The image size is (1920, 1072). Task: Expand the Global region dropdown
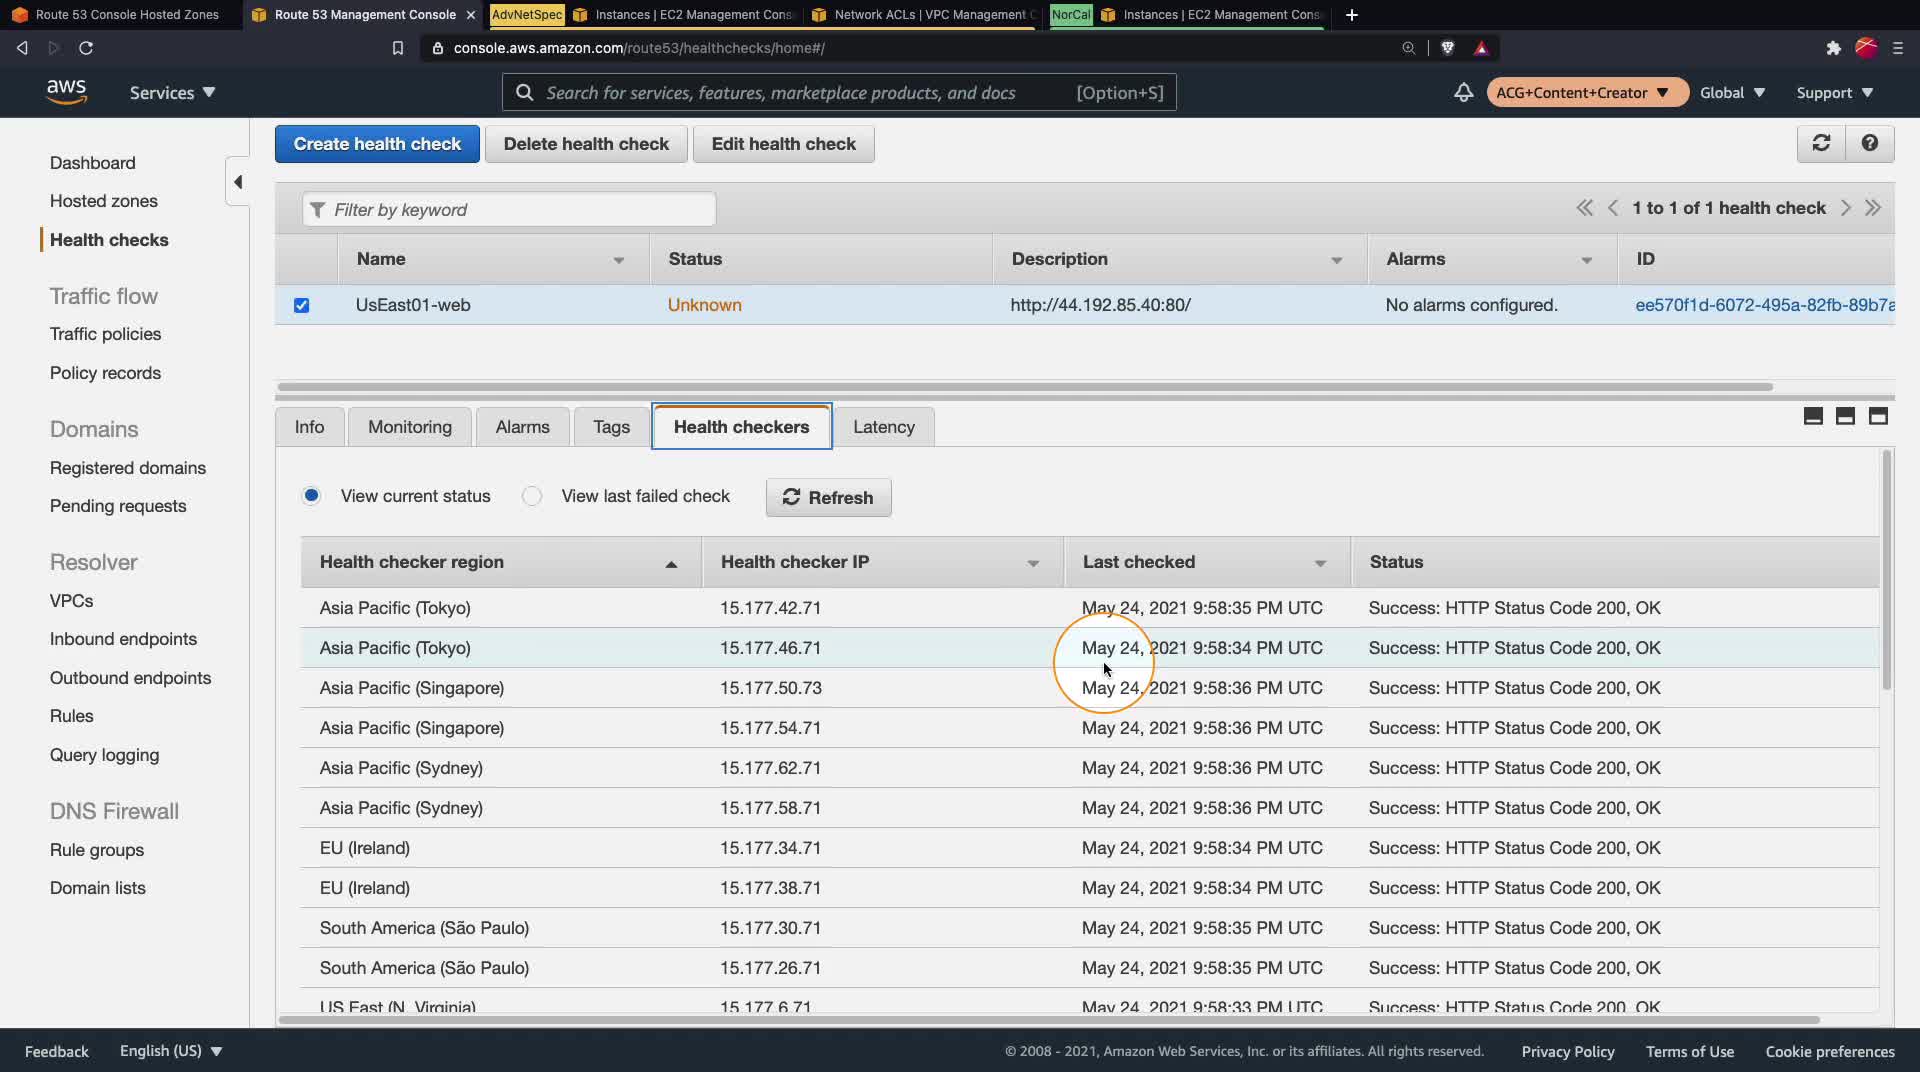(x=1732, y=92)
